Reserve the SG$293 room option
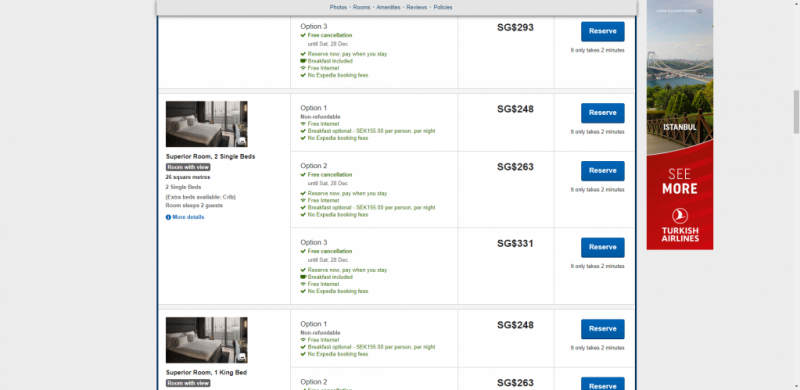Viewport: 800px width, 390px height. (603, 31)
